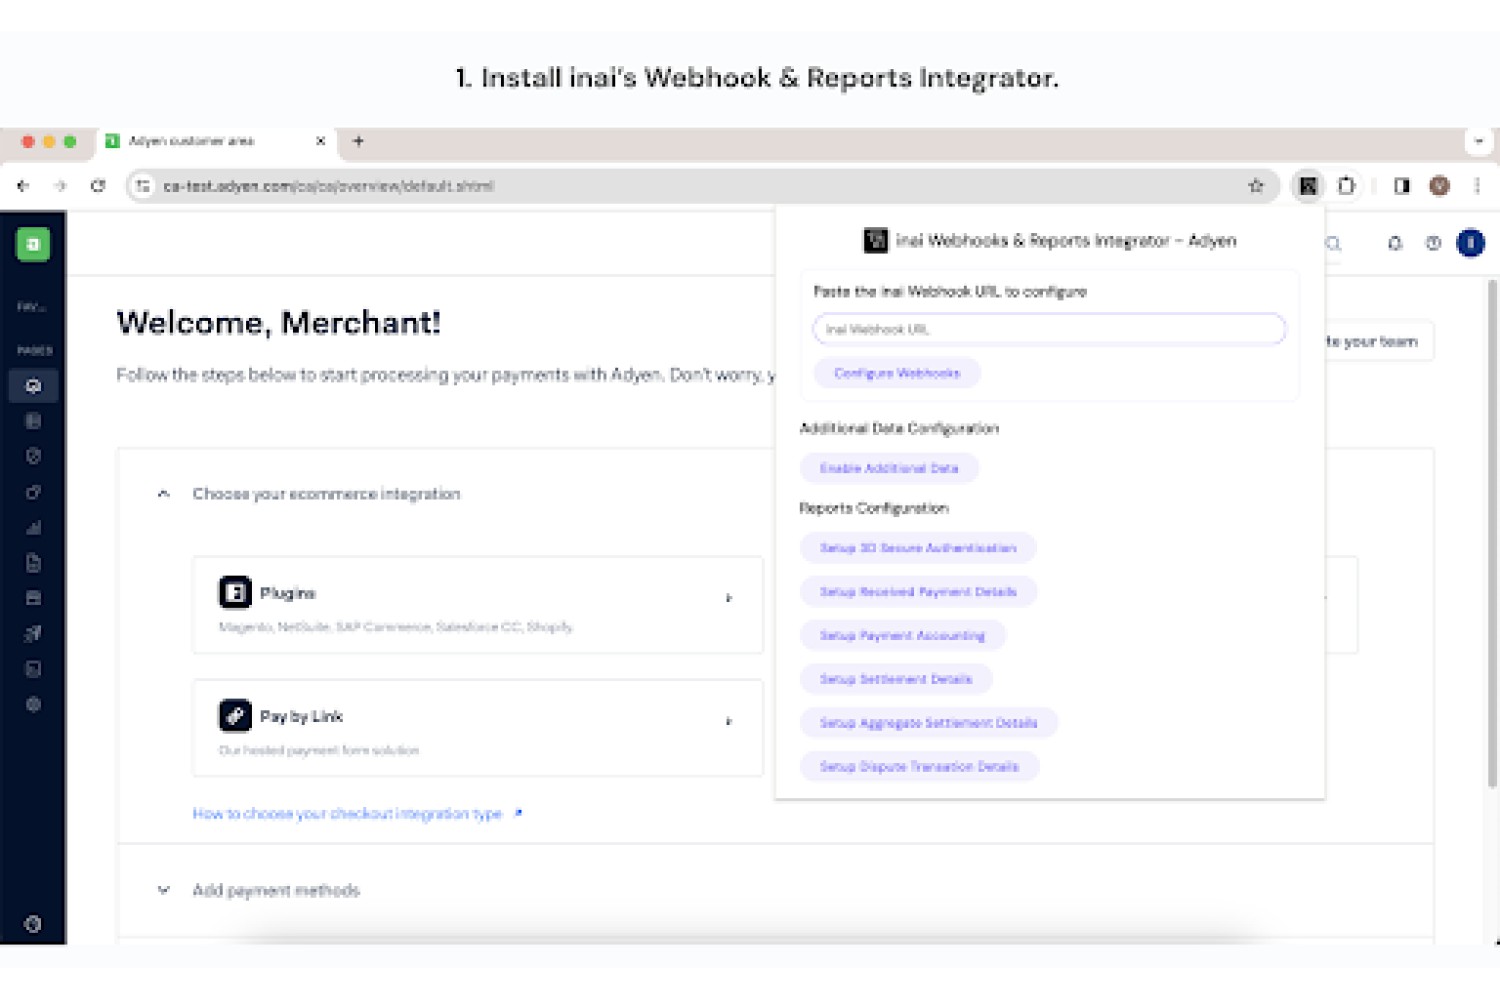Open How to choose your checkout integration link
1500x1000 pixels.
click(x=357, y=814)
